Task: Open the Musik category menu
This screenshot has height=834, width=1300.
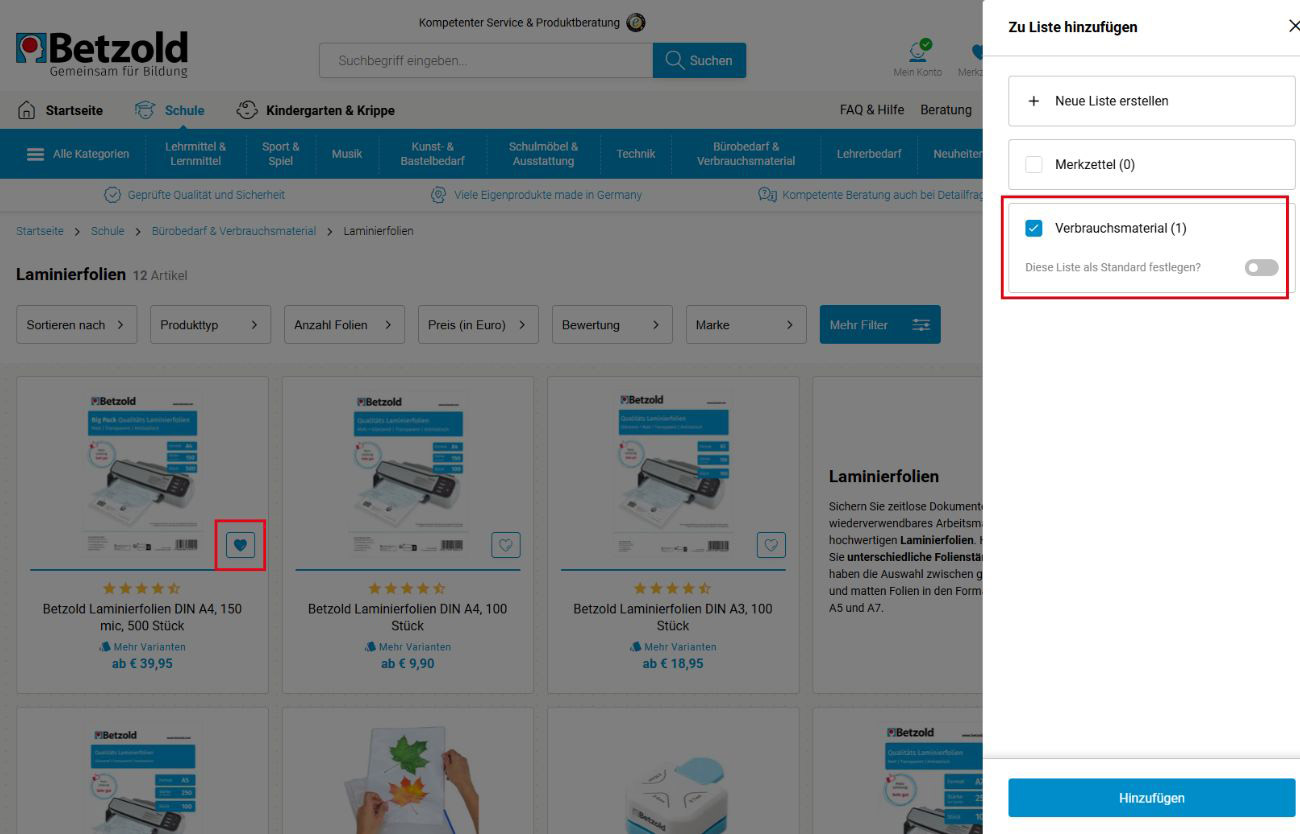Action: [x=347, y=154]
